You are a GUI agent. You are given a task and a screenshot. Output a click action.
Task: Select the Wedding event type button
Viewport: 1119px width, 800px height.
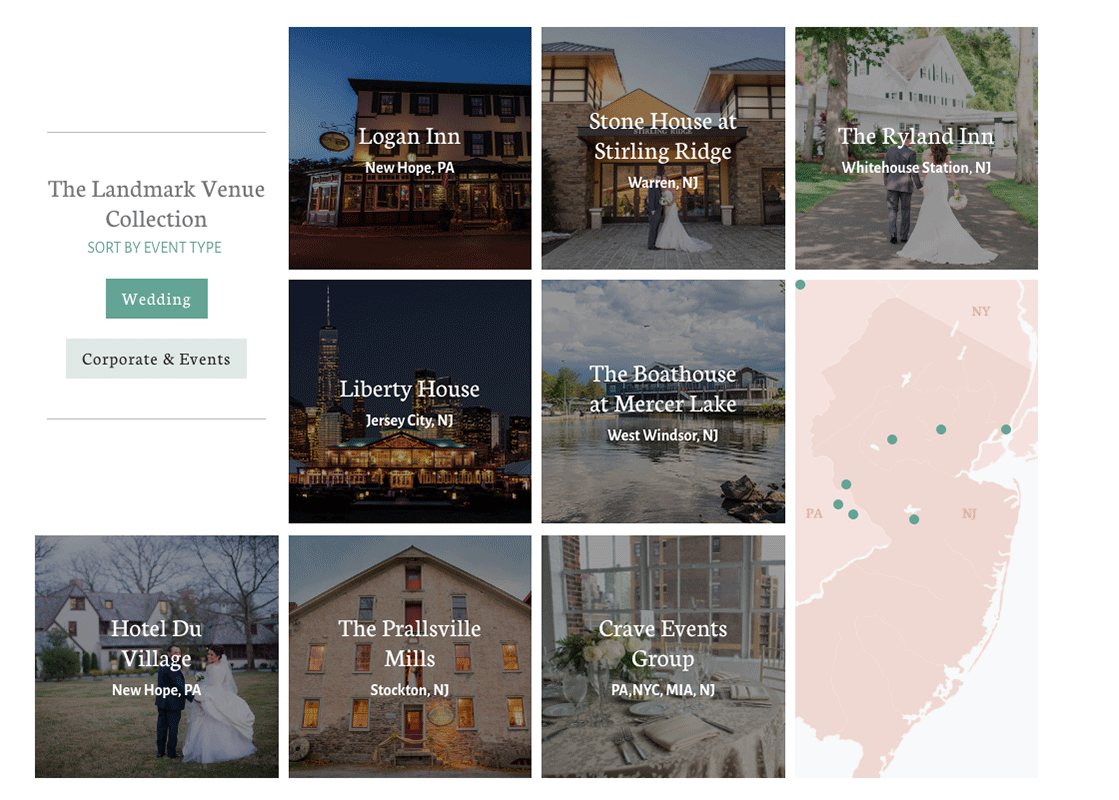[x=156, y=298]
